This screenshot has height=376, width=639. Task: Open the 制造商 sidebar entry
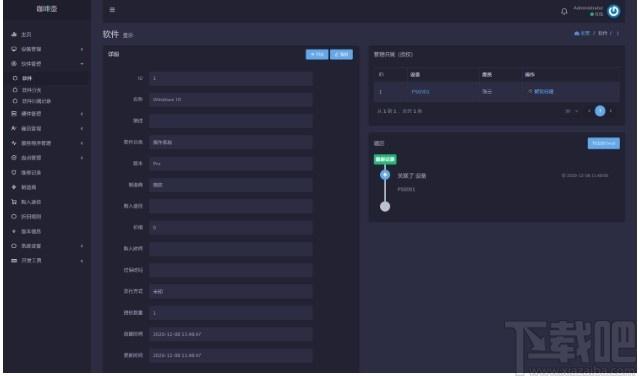point(29,187)
